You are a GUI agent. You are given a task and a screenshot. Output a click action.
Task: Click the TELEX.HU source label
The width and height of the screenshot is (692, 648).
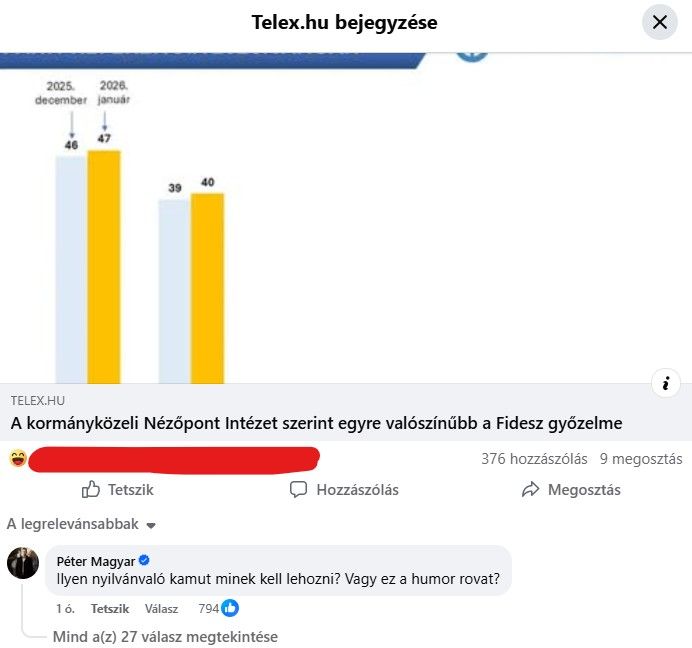click(x=37, y=400)
